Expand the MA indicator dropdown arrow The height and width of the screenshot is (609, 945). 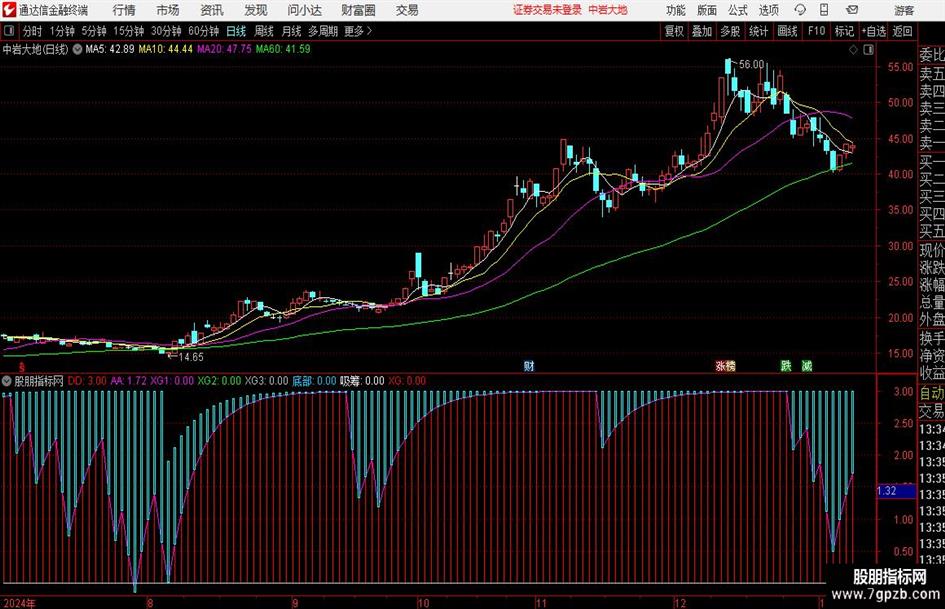click(x=77, y=49)
